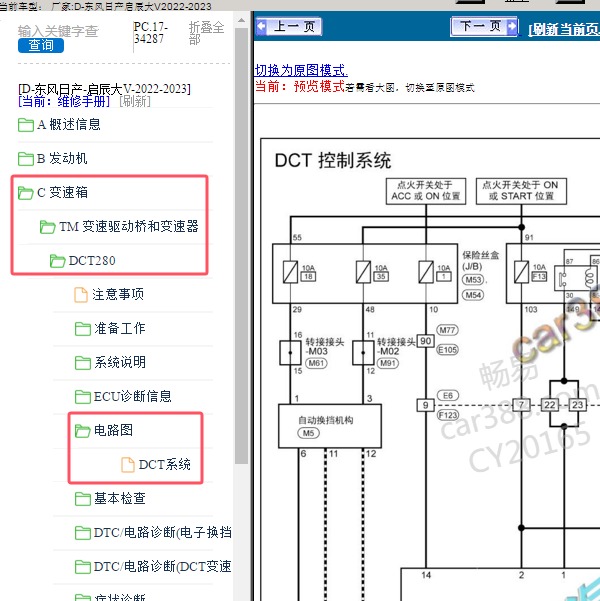Expand DTC/电路诊断(DCT变速 tree item
The image size is (600, 601).
(x=163, y=567)
